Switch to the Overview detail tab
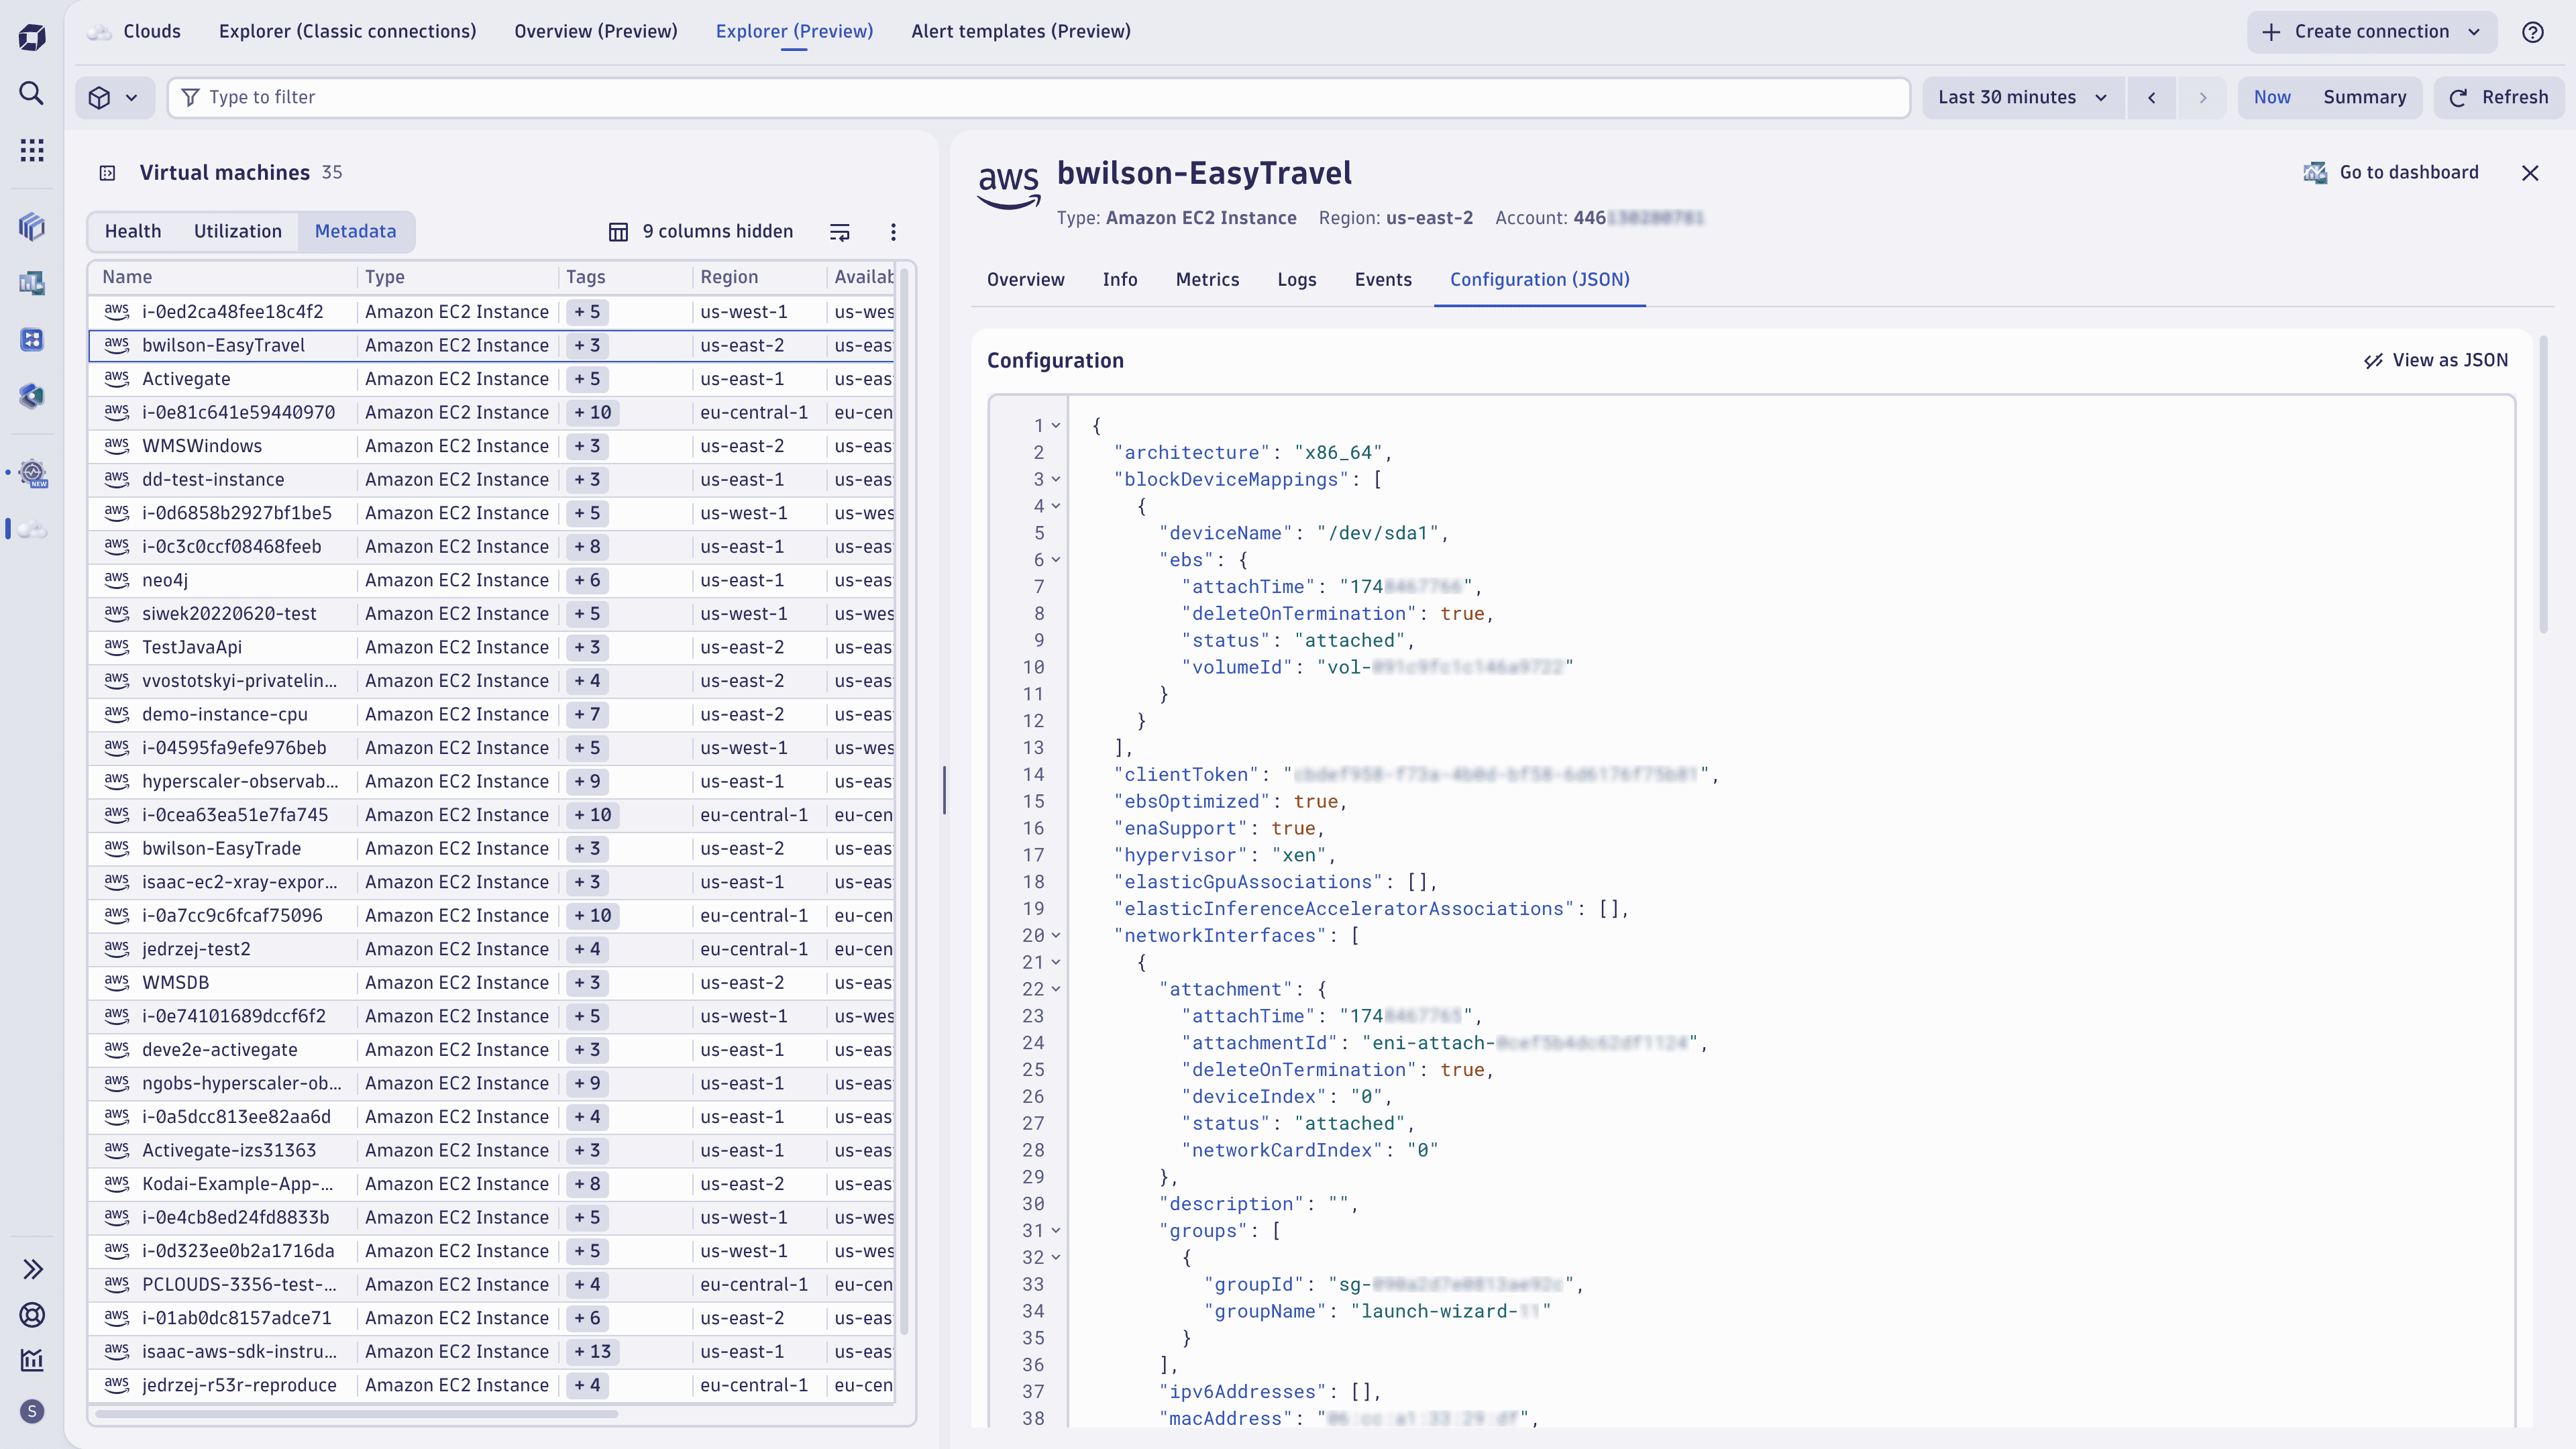Image resolution: width=2576 pixels, height=1449 pixels. [1025, 280]
